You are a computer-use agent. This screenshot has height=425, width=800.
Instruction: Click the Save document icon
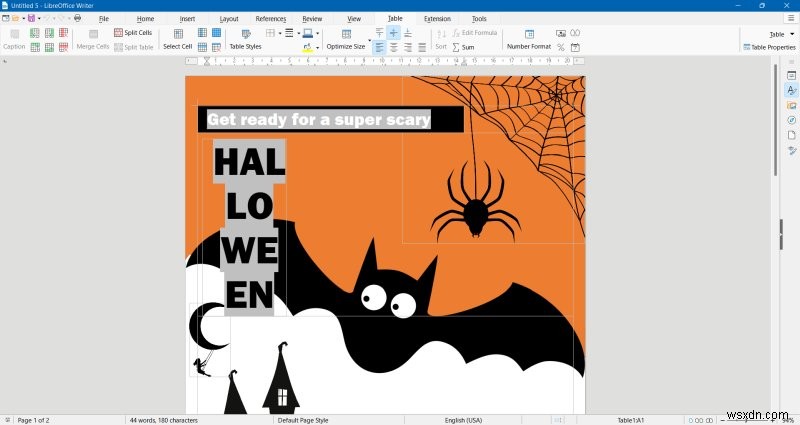click(x=31, y=18)
